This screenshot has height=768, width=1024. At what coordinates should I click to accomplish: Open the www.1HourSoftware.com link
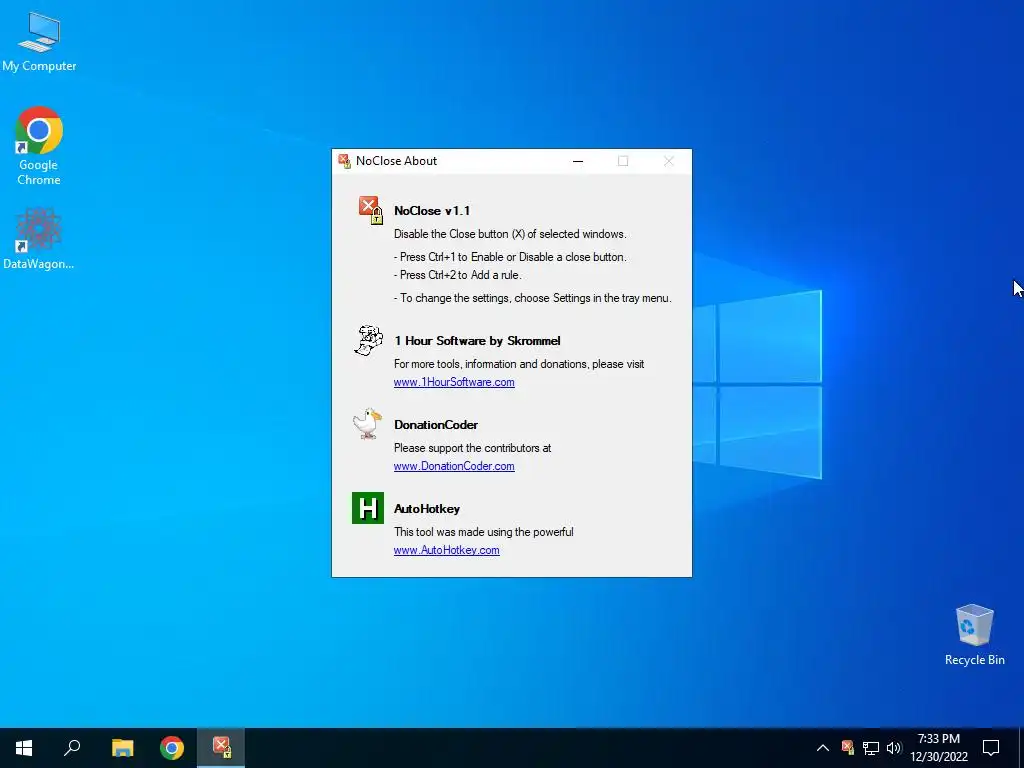pos(454,382)
